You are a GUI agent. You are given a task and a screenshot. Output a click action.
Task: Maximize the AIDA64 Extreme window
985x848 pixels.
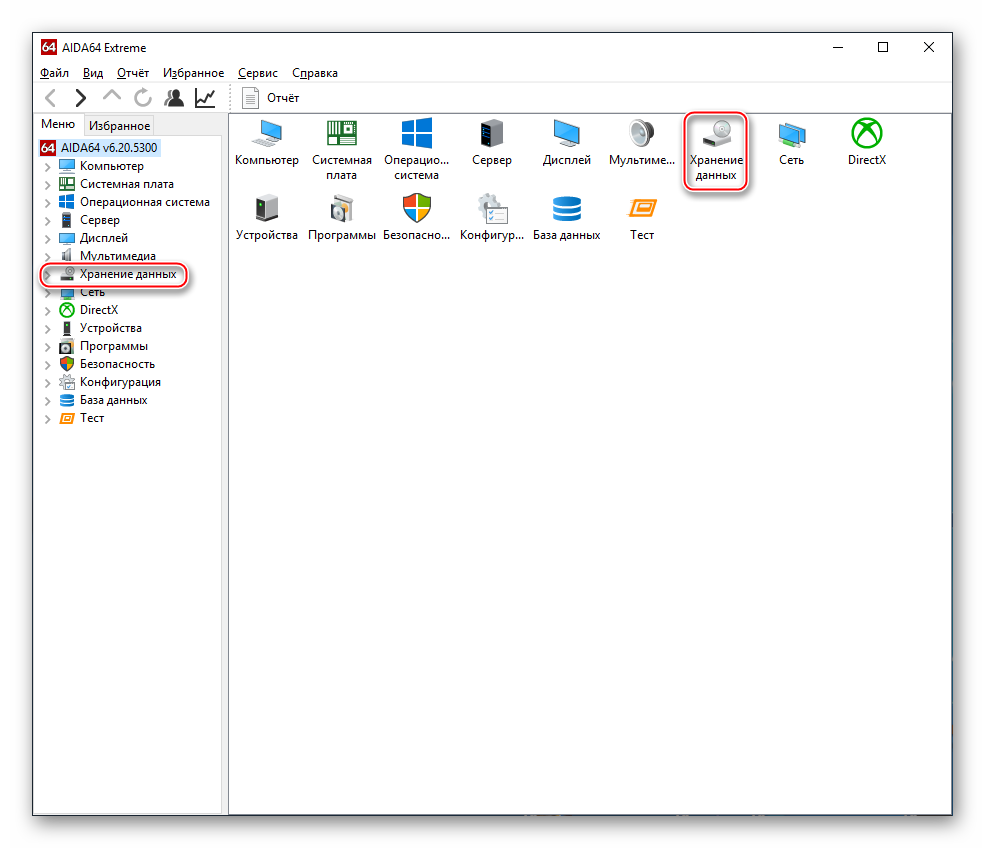(x=883, y=47)
